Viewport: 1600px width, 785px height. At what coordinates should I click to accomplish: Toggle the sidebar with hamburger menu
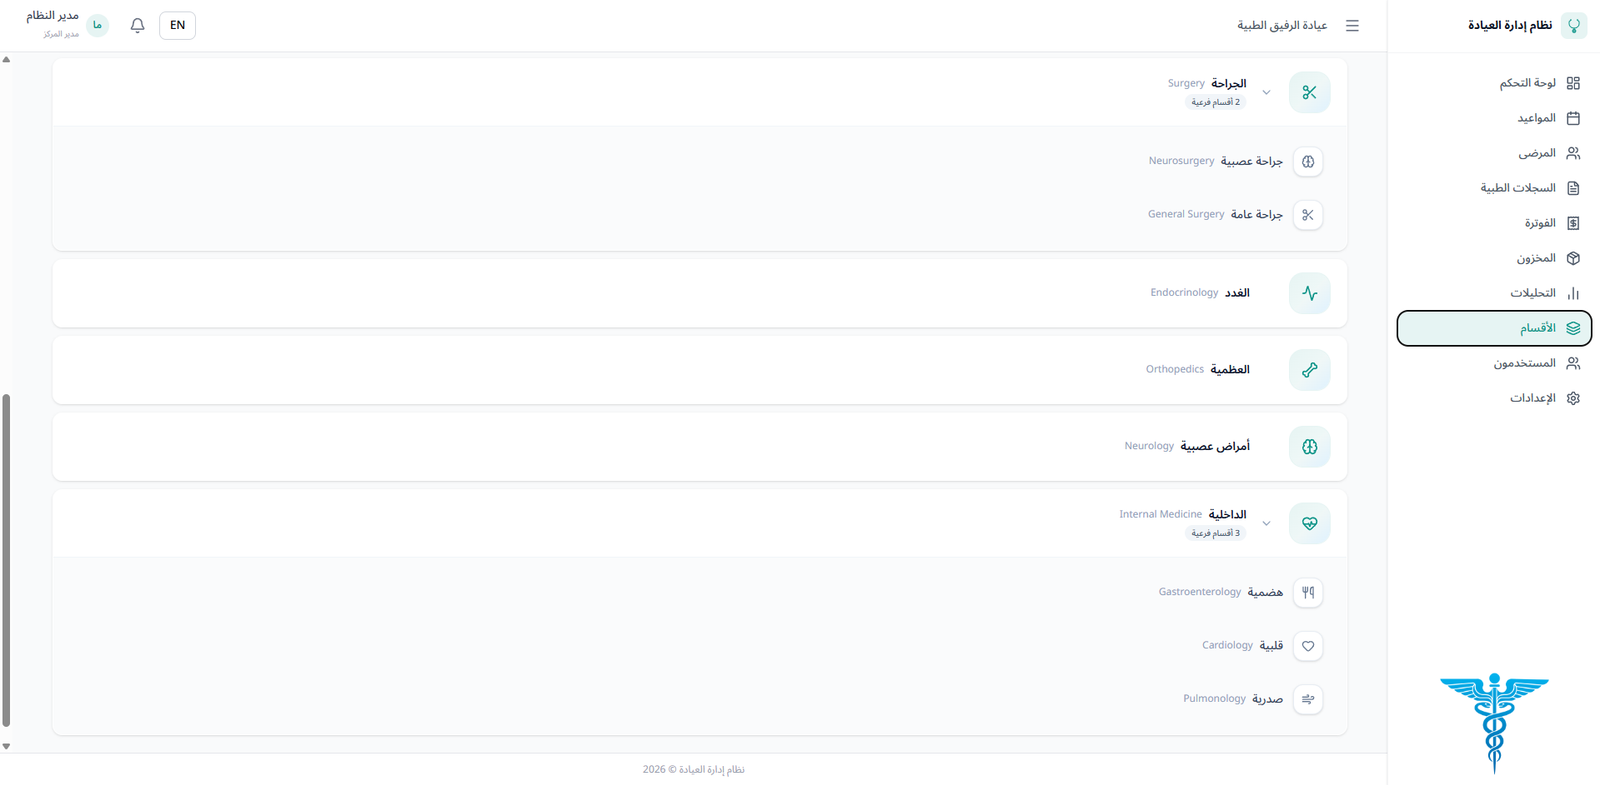(1352, 26)
